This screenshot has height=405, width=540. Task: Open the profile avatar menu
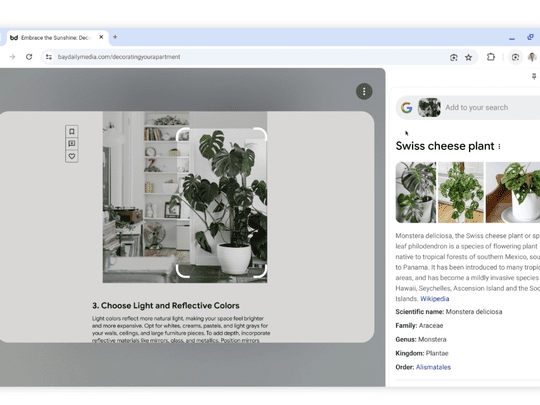[532, 57]
